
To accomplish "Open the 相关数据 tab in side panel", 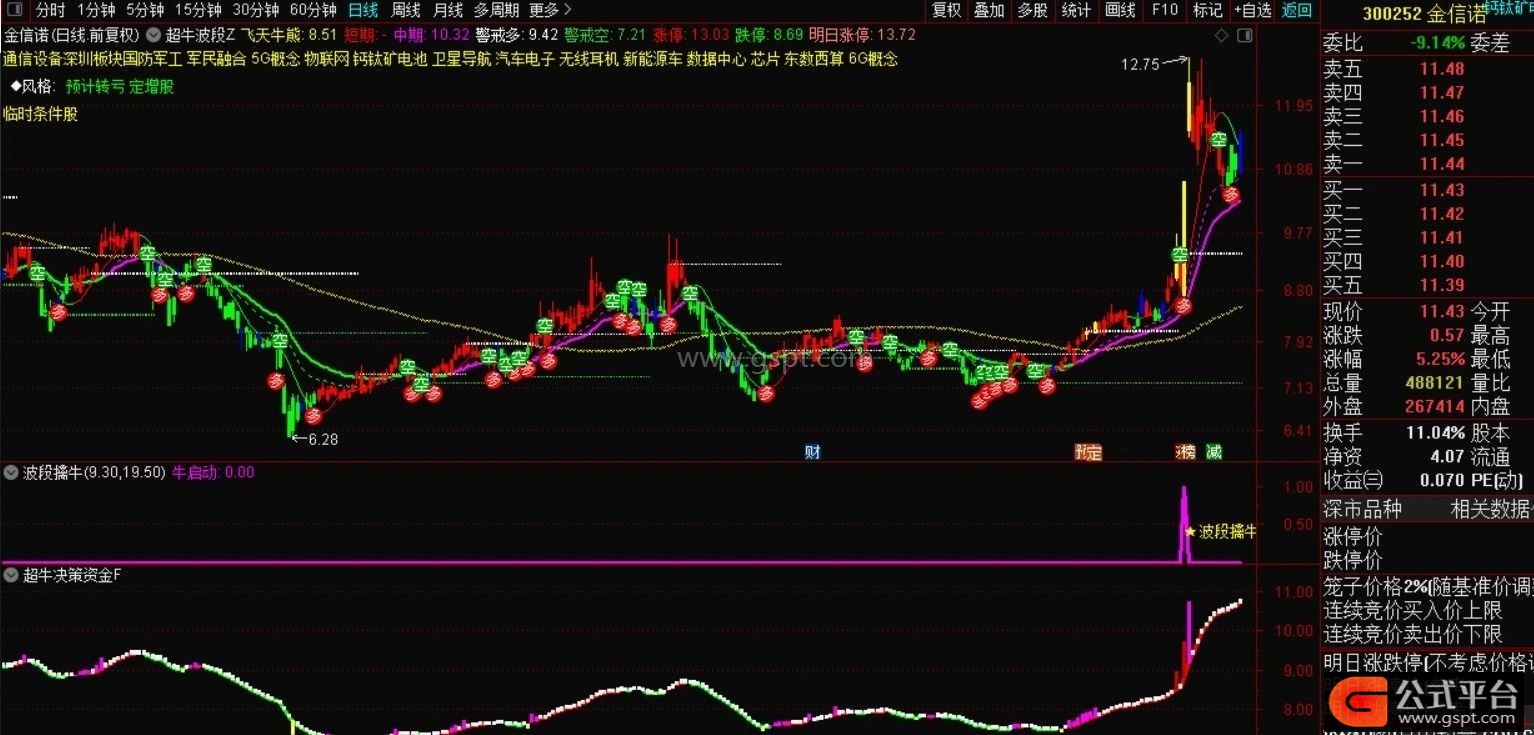I will click(x=1490, y=509).
